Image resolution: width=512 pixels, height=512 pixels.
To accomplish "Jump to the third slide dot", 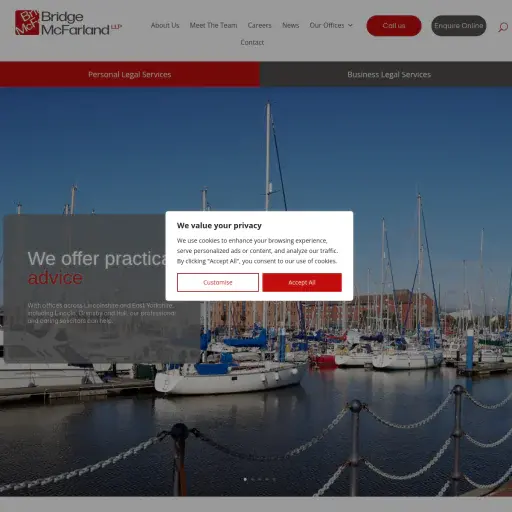I will point(260,479).
